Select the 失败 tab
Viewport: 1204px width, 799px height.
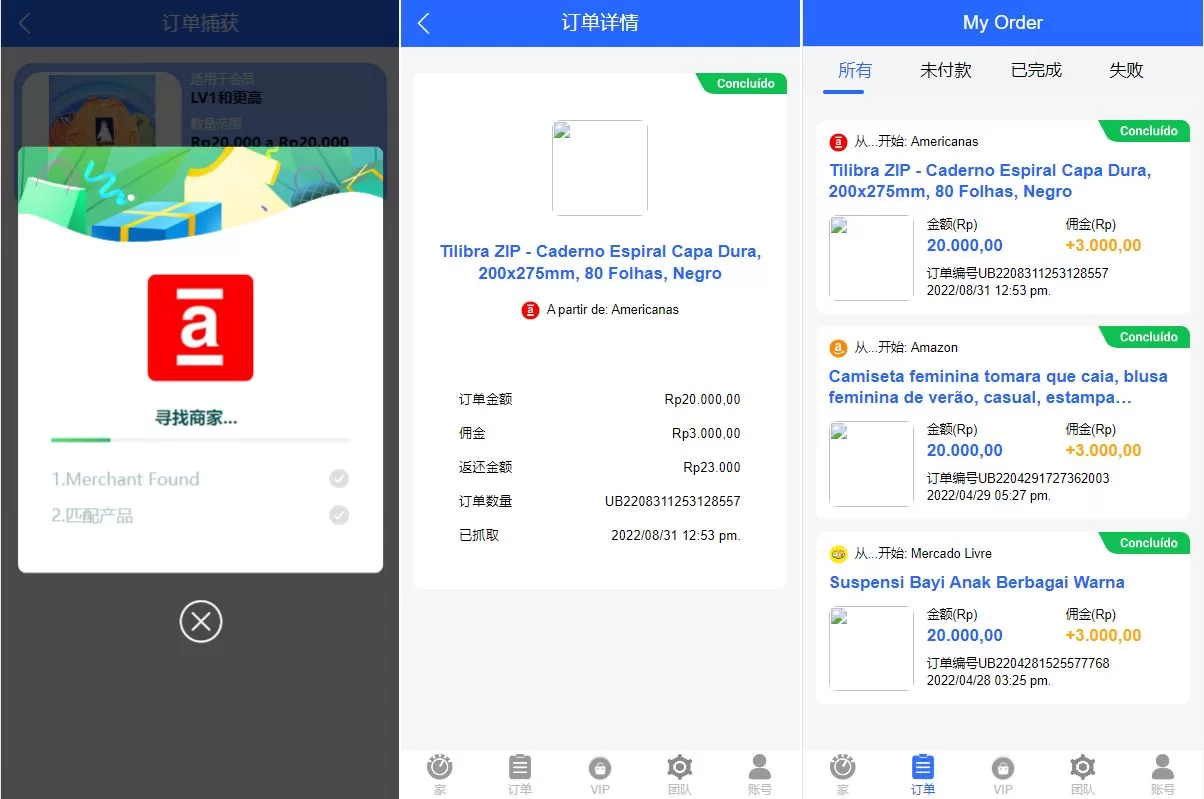coord(1126,70)
